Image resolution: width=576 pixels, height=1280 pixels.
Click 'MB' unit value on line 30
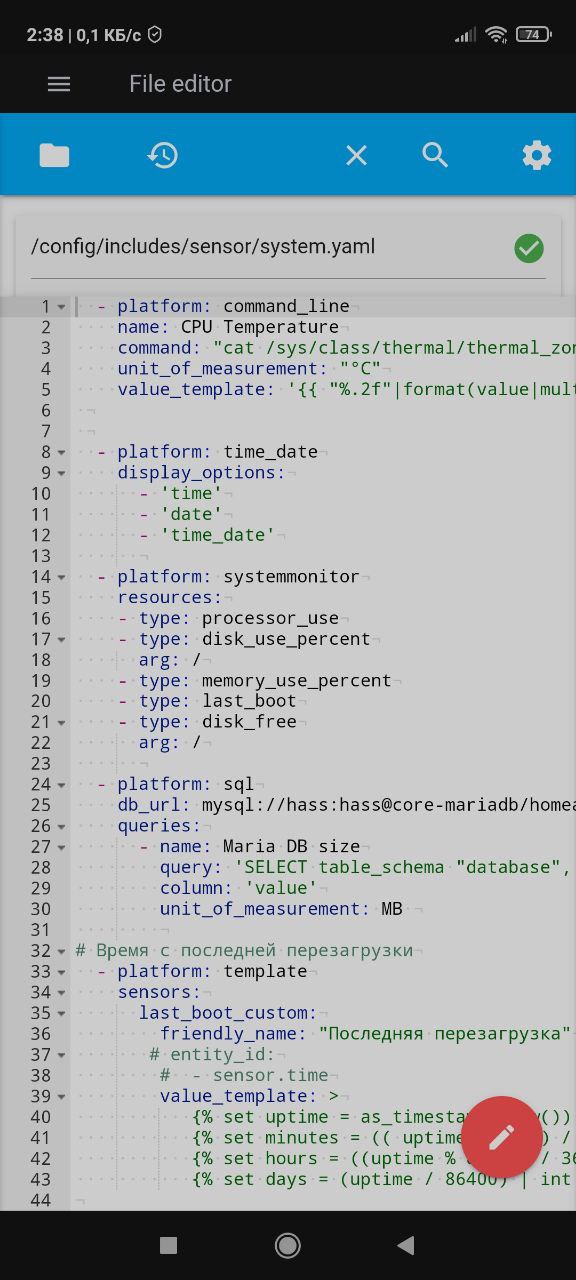point(392,909)
